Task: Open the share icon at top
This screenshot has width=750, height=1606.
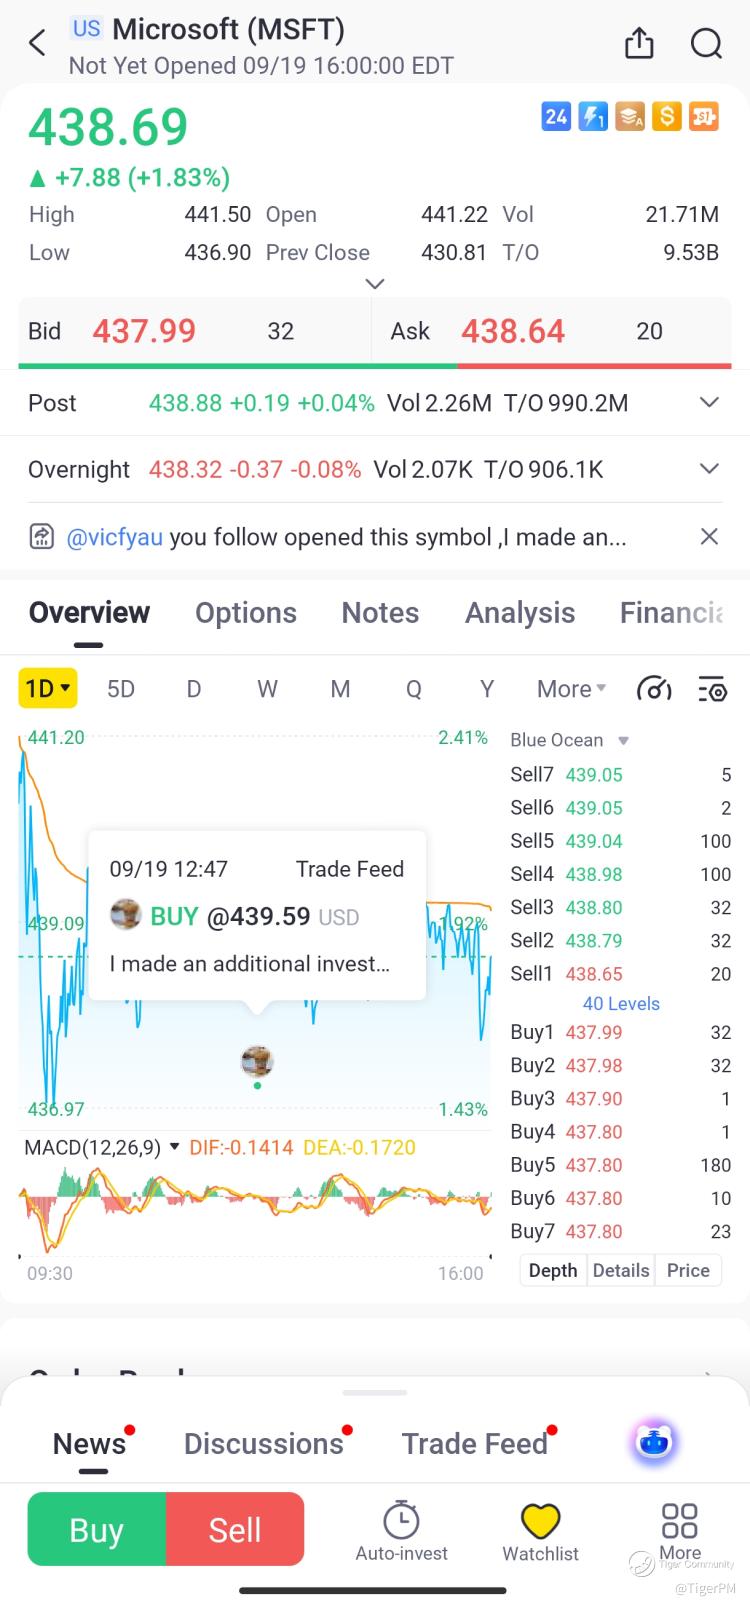Action: [639, 43]
